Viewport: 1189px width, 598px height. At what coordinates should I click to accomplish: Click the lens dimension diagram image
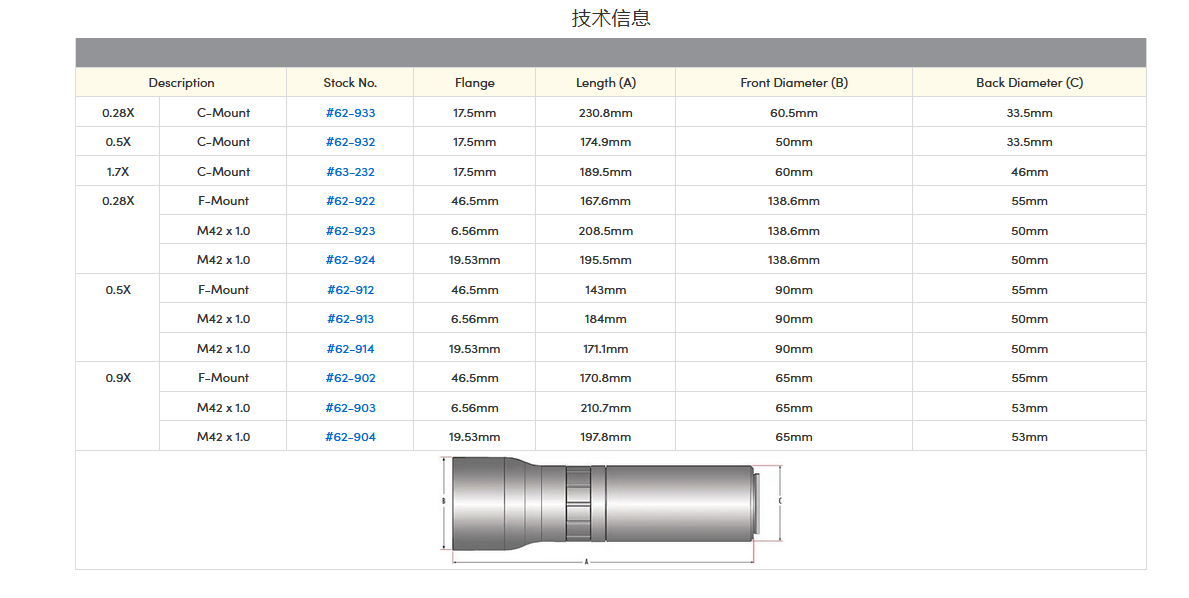pyautogui.click(x=610, y=509)
